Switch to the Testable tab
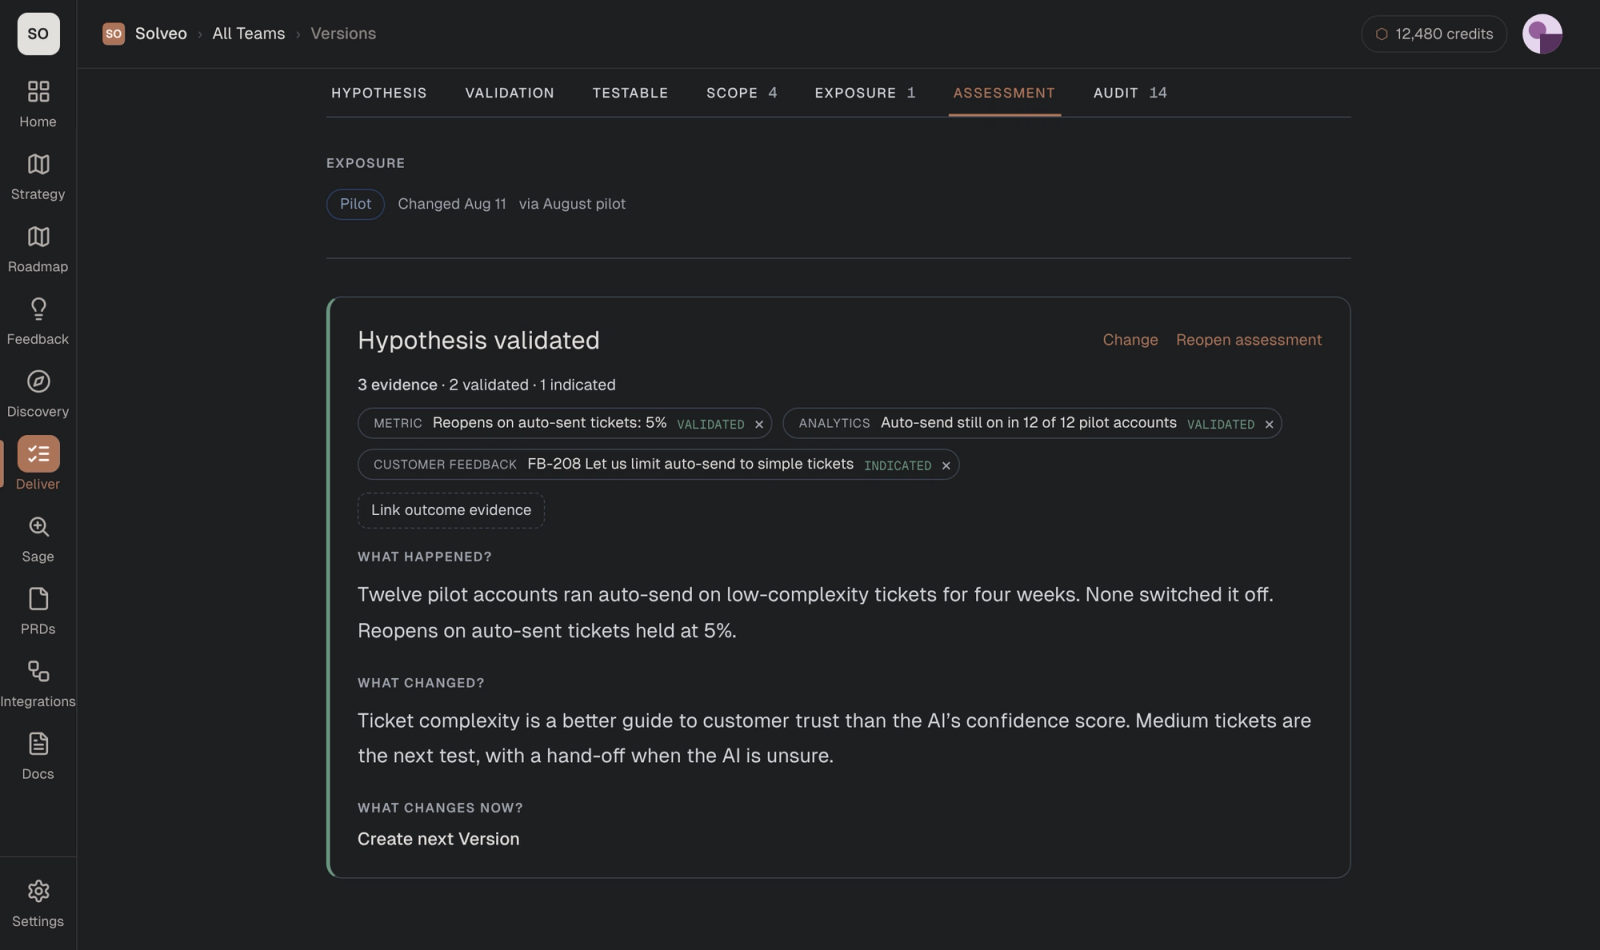 tap(630, 93)
